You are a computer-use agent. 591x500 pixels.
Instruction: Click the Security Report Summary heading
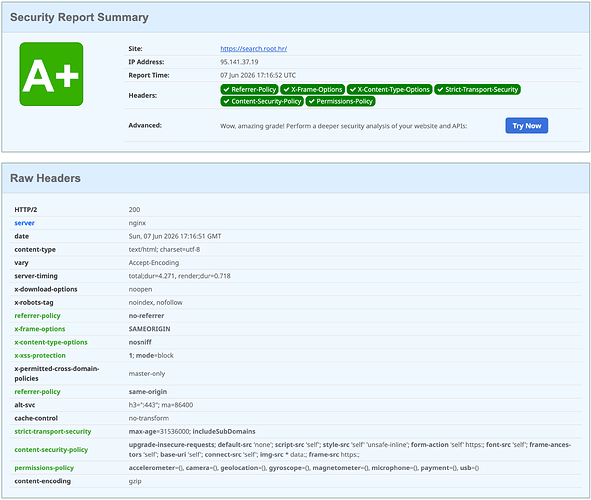pos(79,17)
